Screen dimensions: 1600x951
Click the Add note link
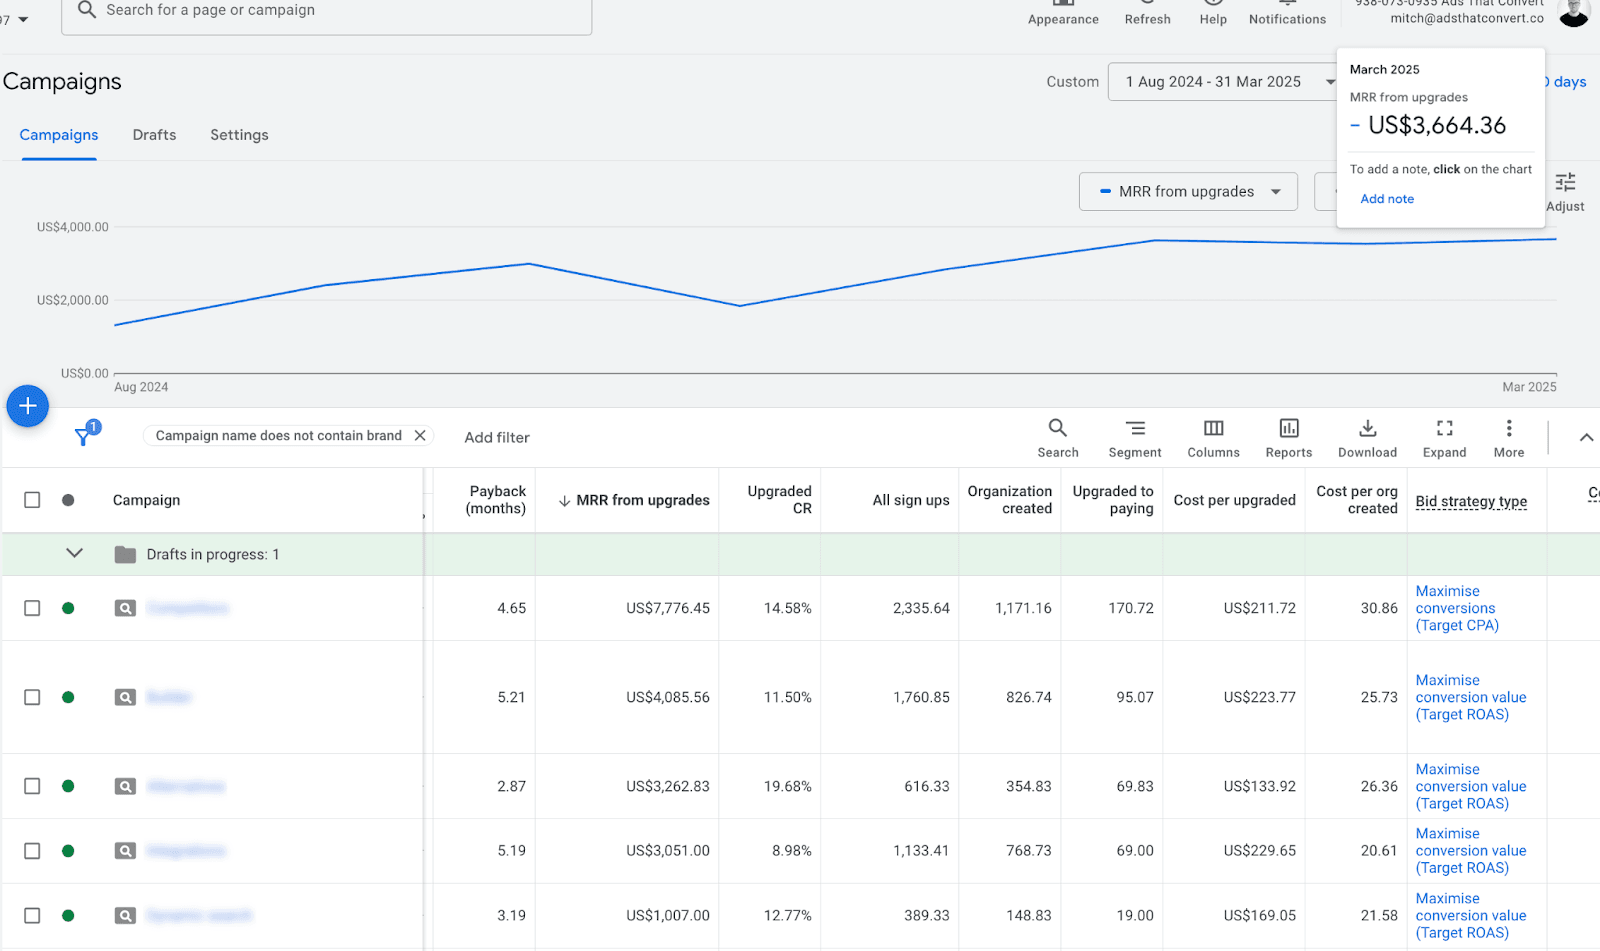click(1386, 198)
